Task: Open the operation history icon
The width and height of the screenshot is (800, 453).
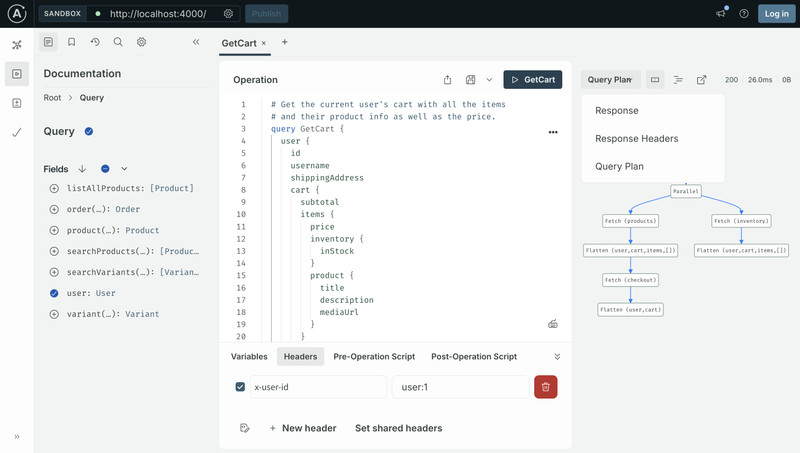Action: click(x=95, y=42)
